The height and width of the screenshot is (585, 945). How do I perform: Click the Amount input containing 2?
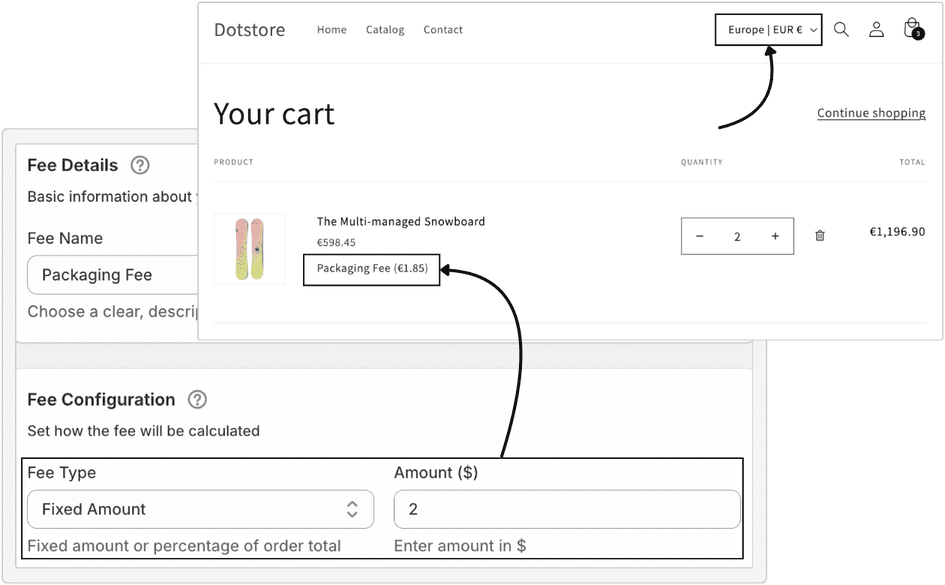click(x=566, y=509)
